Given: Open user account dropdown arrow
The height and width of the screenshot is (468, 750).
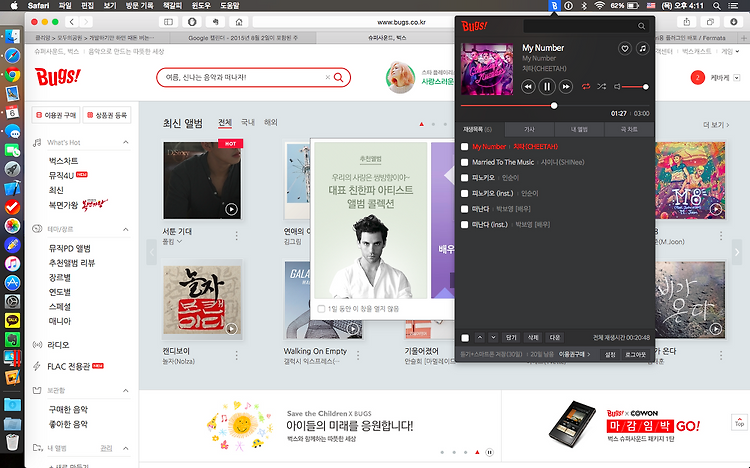Looking at the screenshot, I should click(x=737, y=78).
